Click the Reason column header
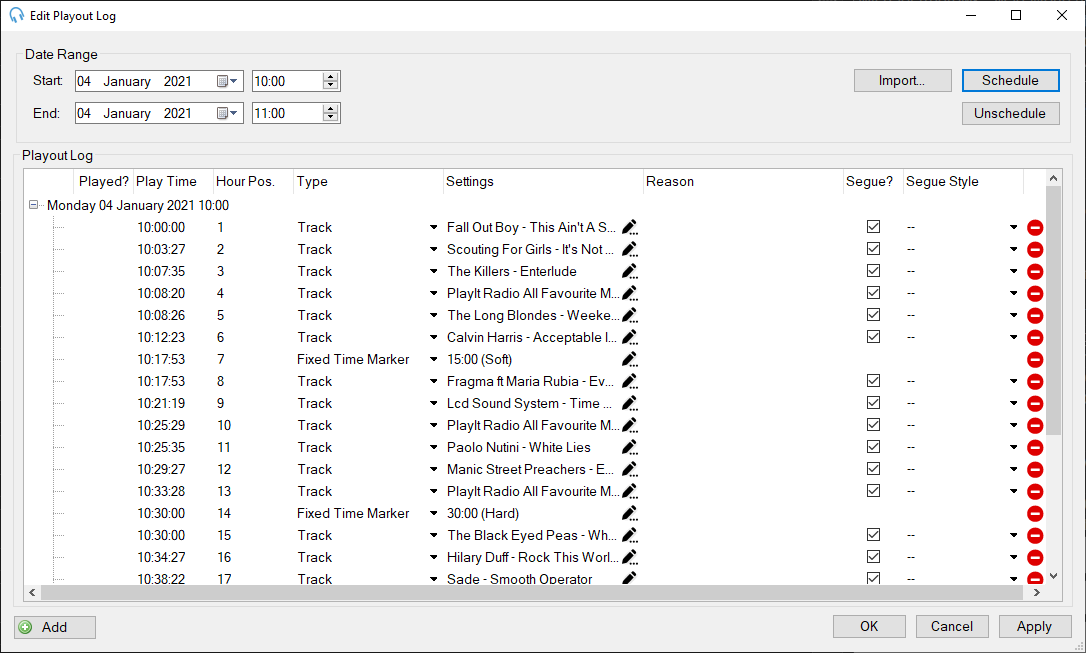The height and width of the screenshot is (653, 1086). (x=743, y=181)
